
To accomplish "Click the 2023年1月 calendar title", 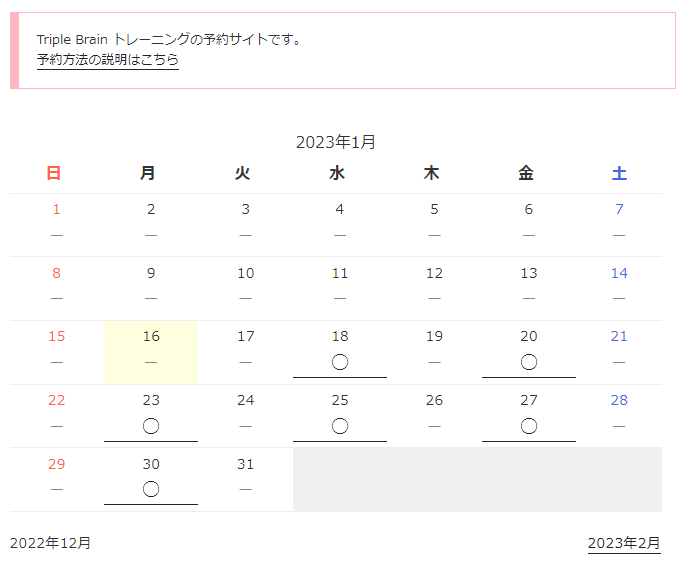I will (336, 142).
